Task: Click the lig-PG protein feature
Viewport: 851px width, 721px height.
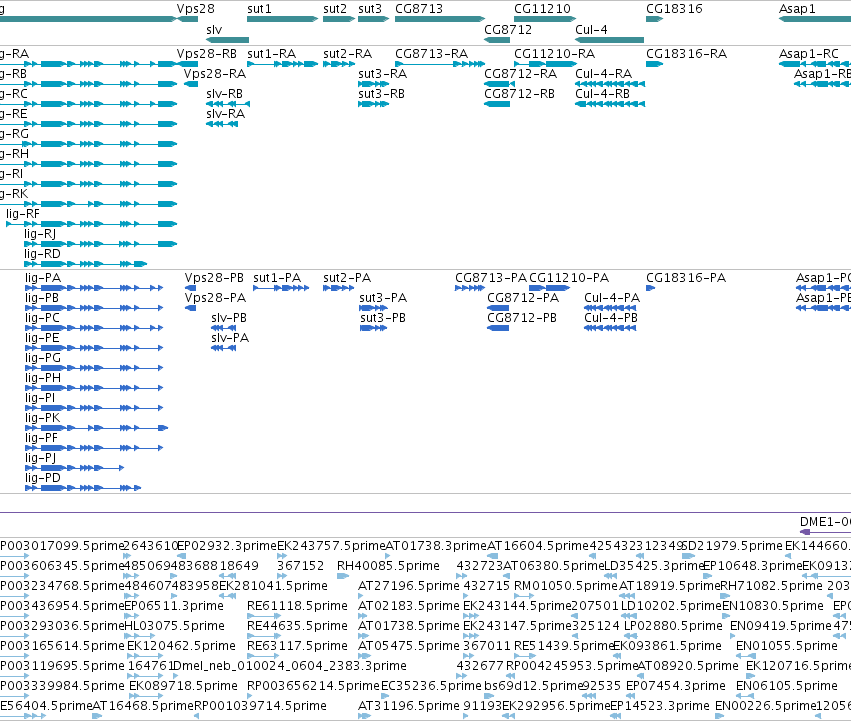Action: tap(94, 369)
